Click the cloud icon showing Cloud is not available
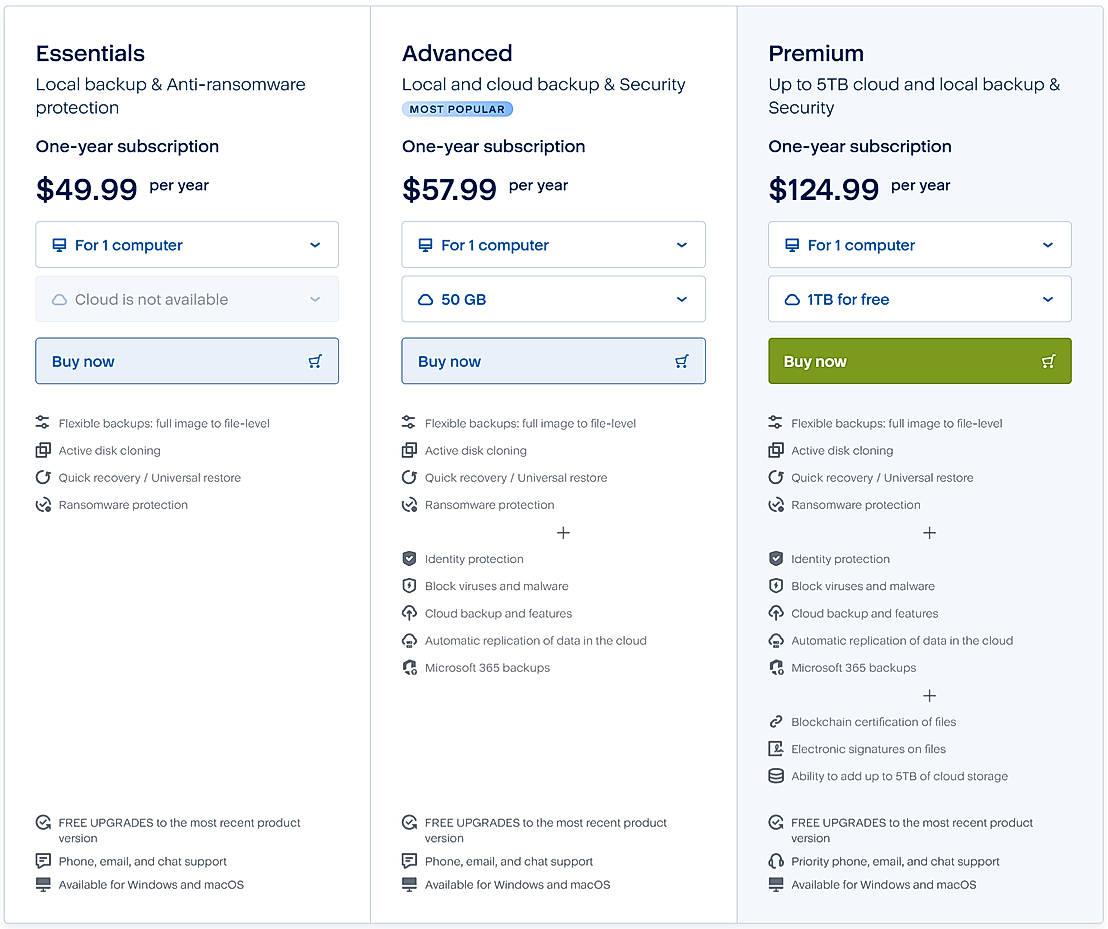 point(59,298)
